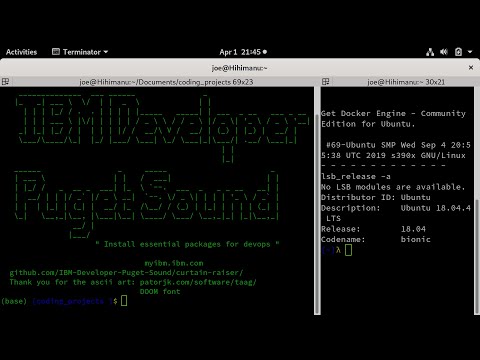Select the coding_projects 69x23 pane titlebar
This screenshot has height=360, width=480.
pos(166,82)
